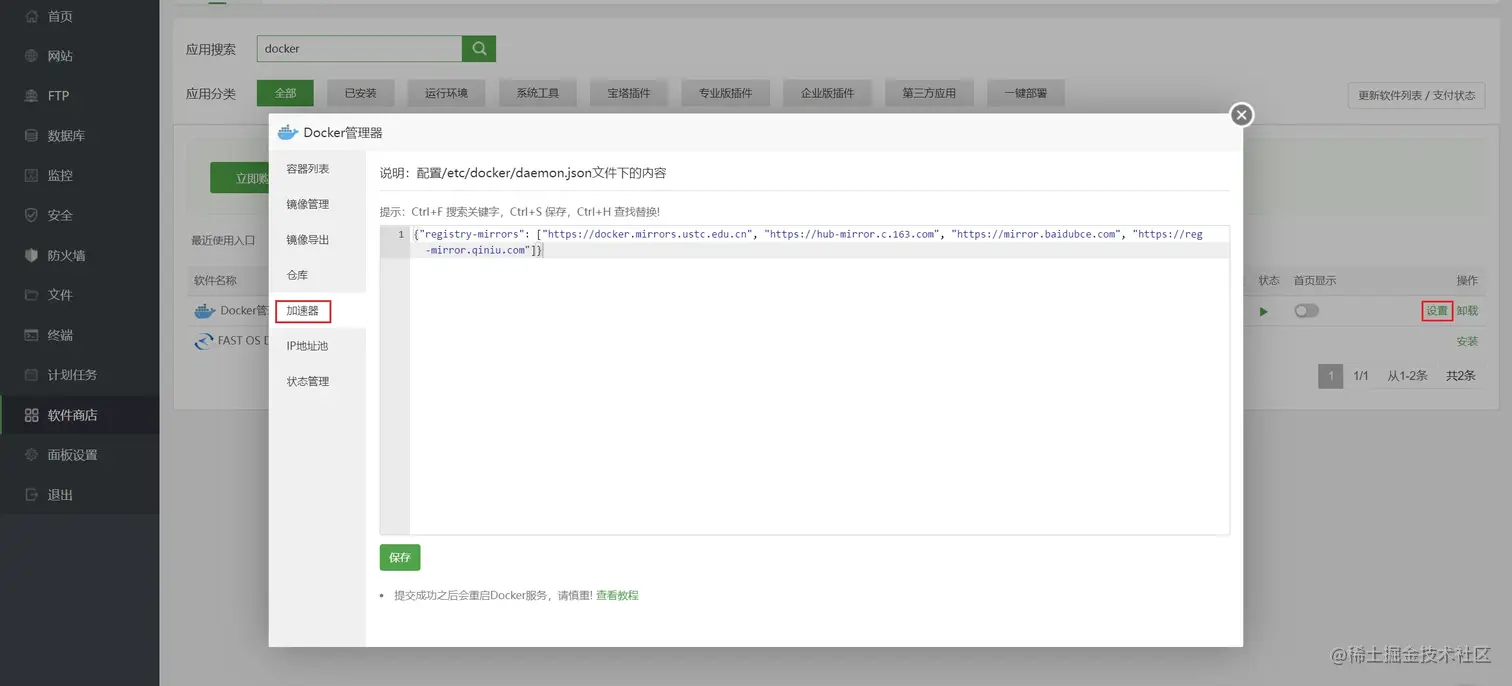Select the 运行环境 category tab
Viewport: 1512px width, 686px height.
coord(446,93)
